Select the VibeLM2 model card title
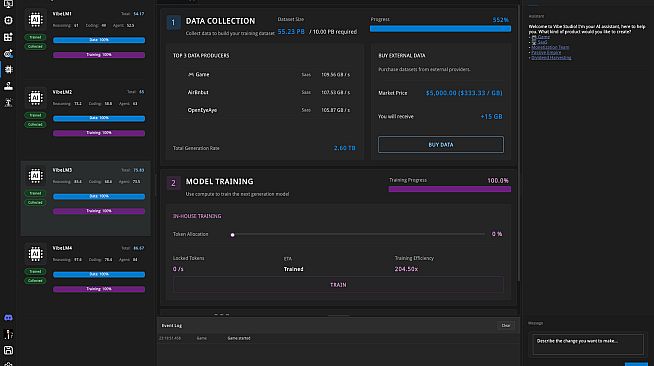Viewport: 654px width, 366px height. pos(62,92)
